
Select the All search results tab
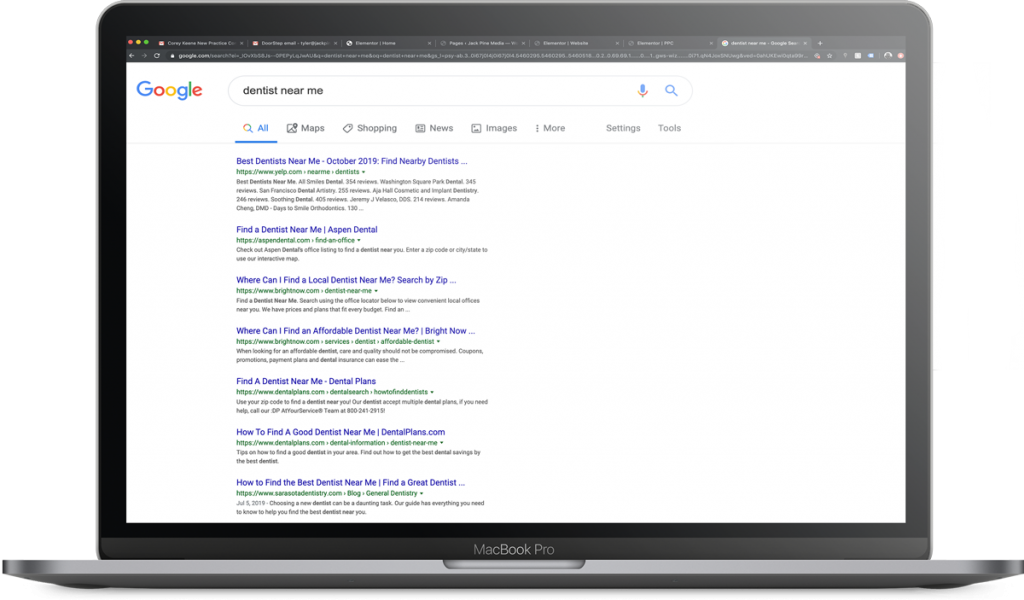click(x=256, y=128)
